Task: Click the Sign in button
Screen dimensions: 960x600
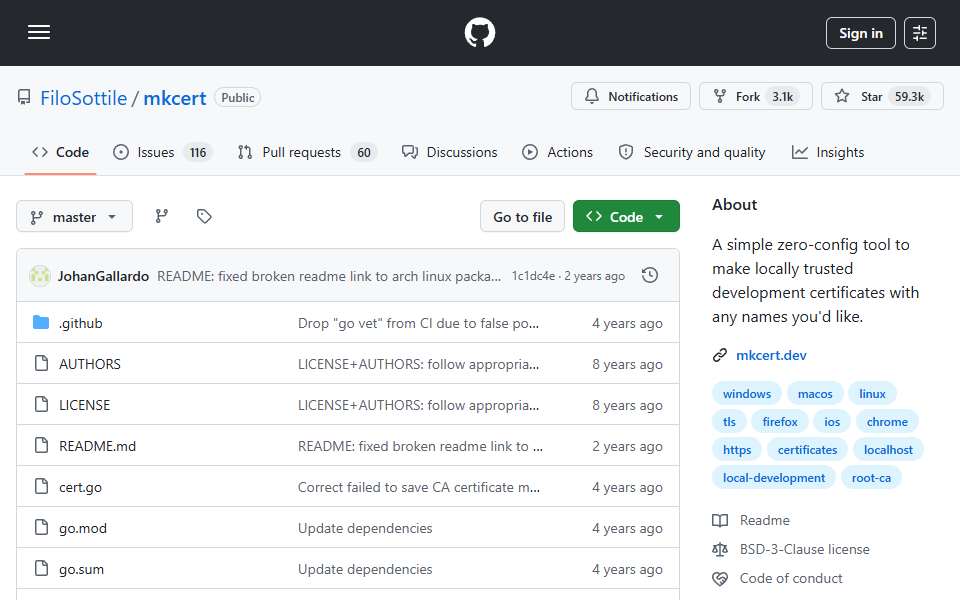Action: tap(860, 33)
